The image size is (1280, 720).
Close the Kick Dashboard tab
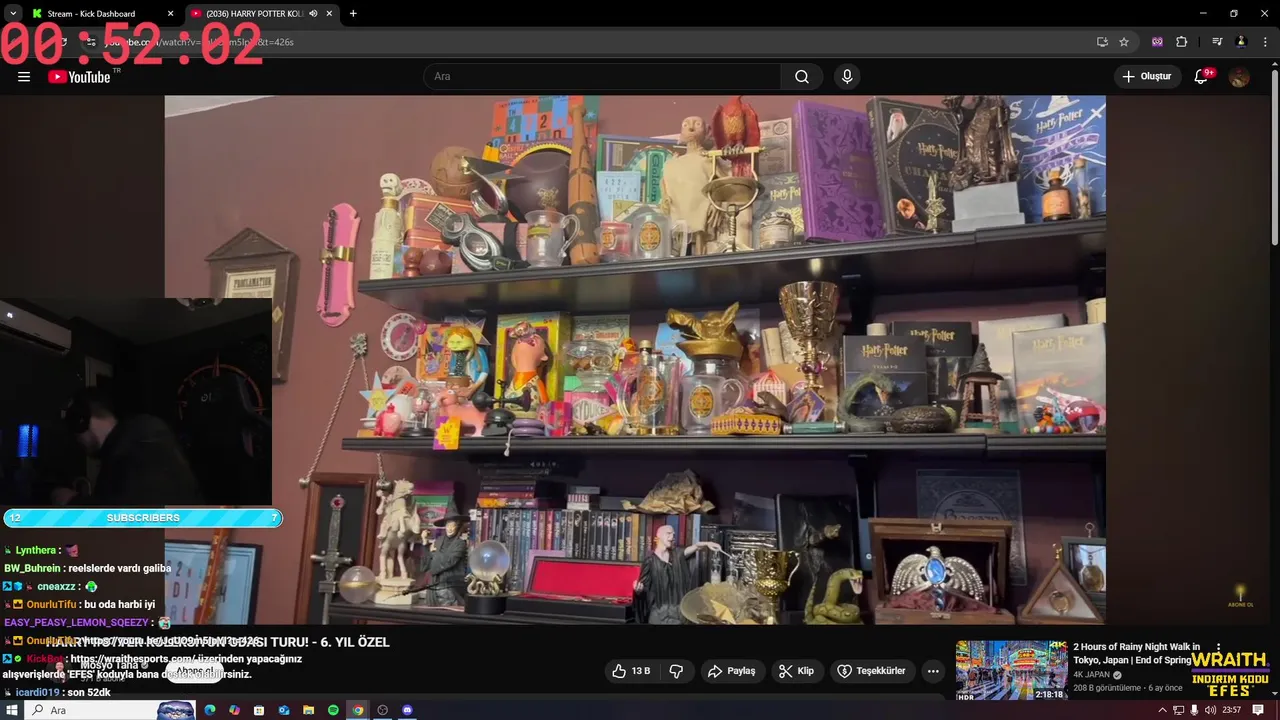(170, 14)
